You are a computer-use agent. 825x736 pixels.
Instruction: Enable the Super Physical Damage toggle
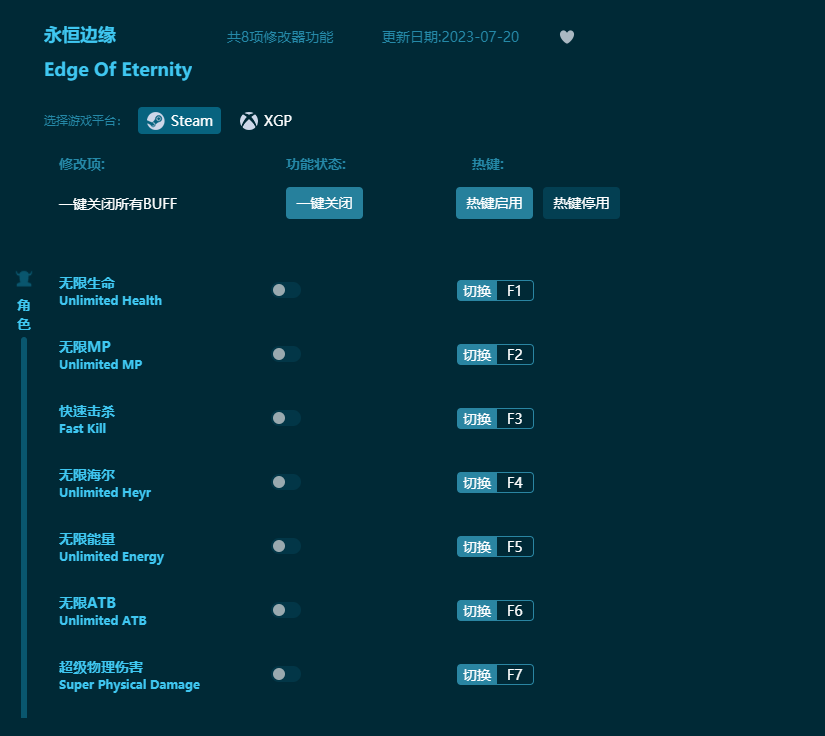click(x=286, y=674)
